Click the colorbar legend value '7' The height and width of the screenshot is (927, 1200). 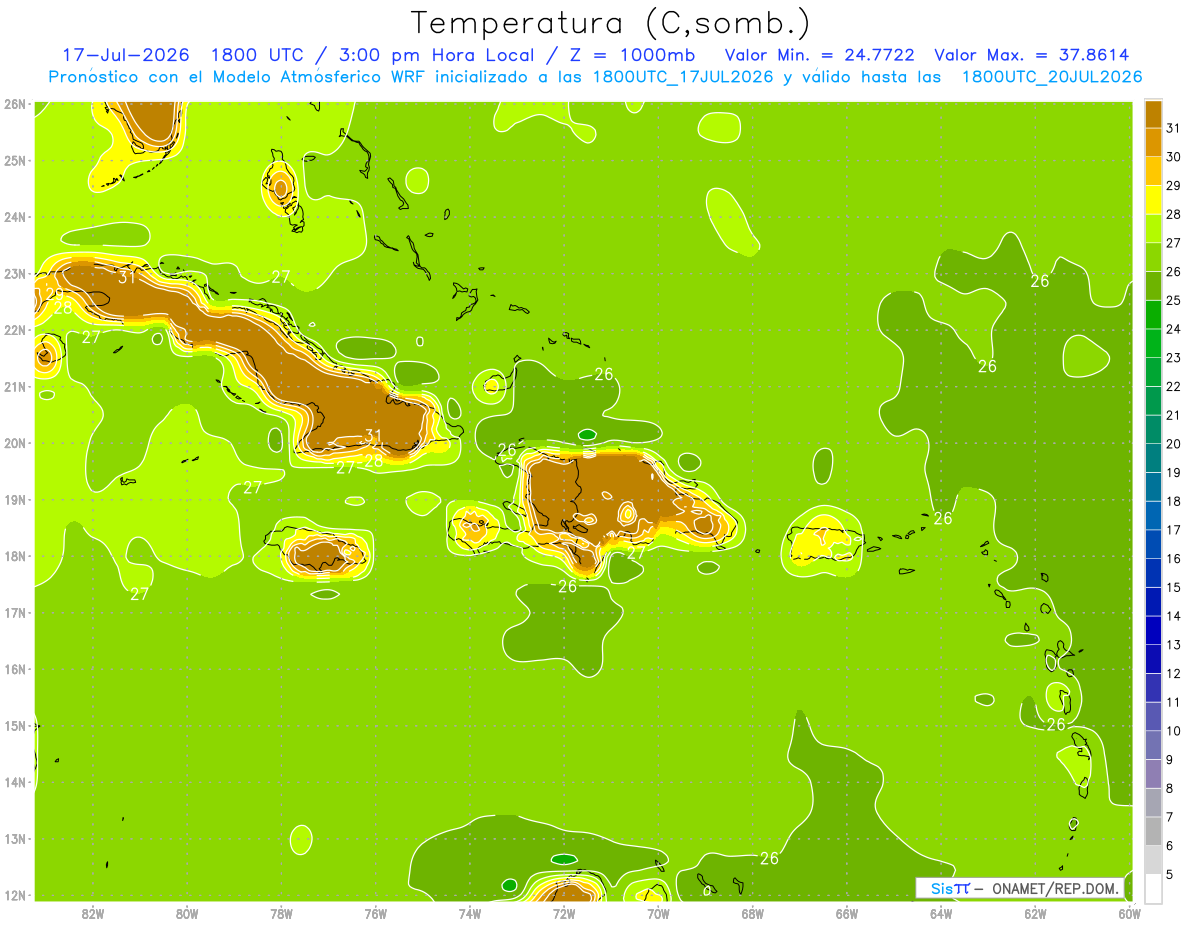(x=1170, y=817)
